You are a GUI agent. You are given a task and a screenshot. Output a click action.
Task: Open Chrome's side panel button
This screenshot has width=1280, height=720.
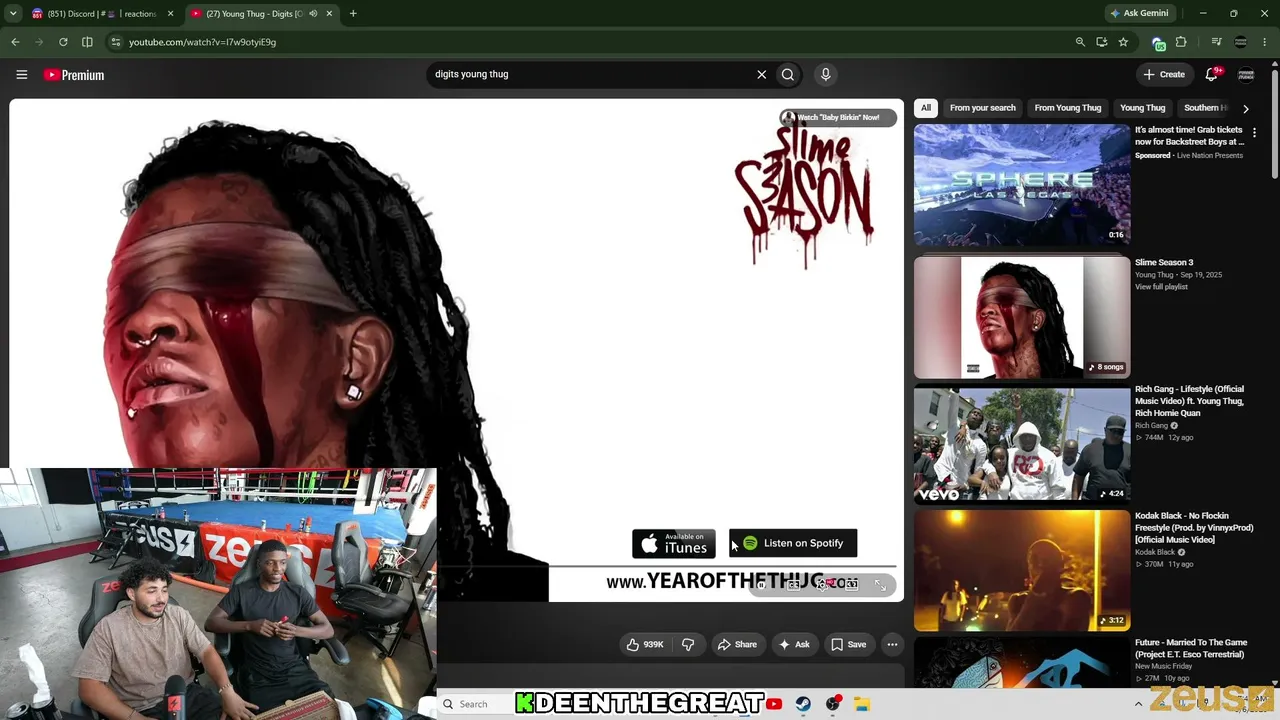point(87,42)
